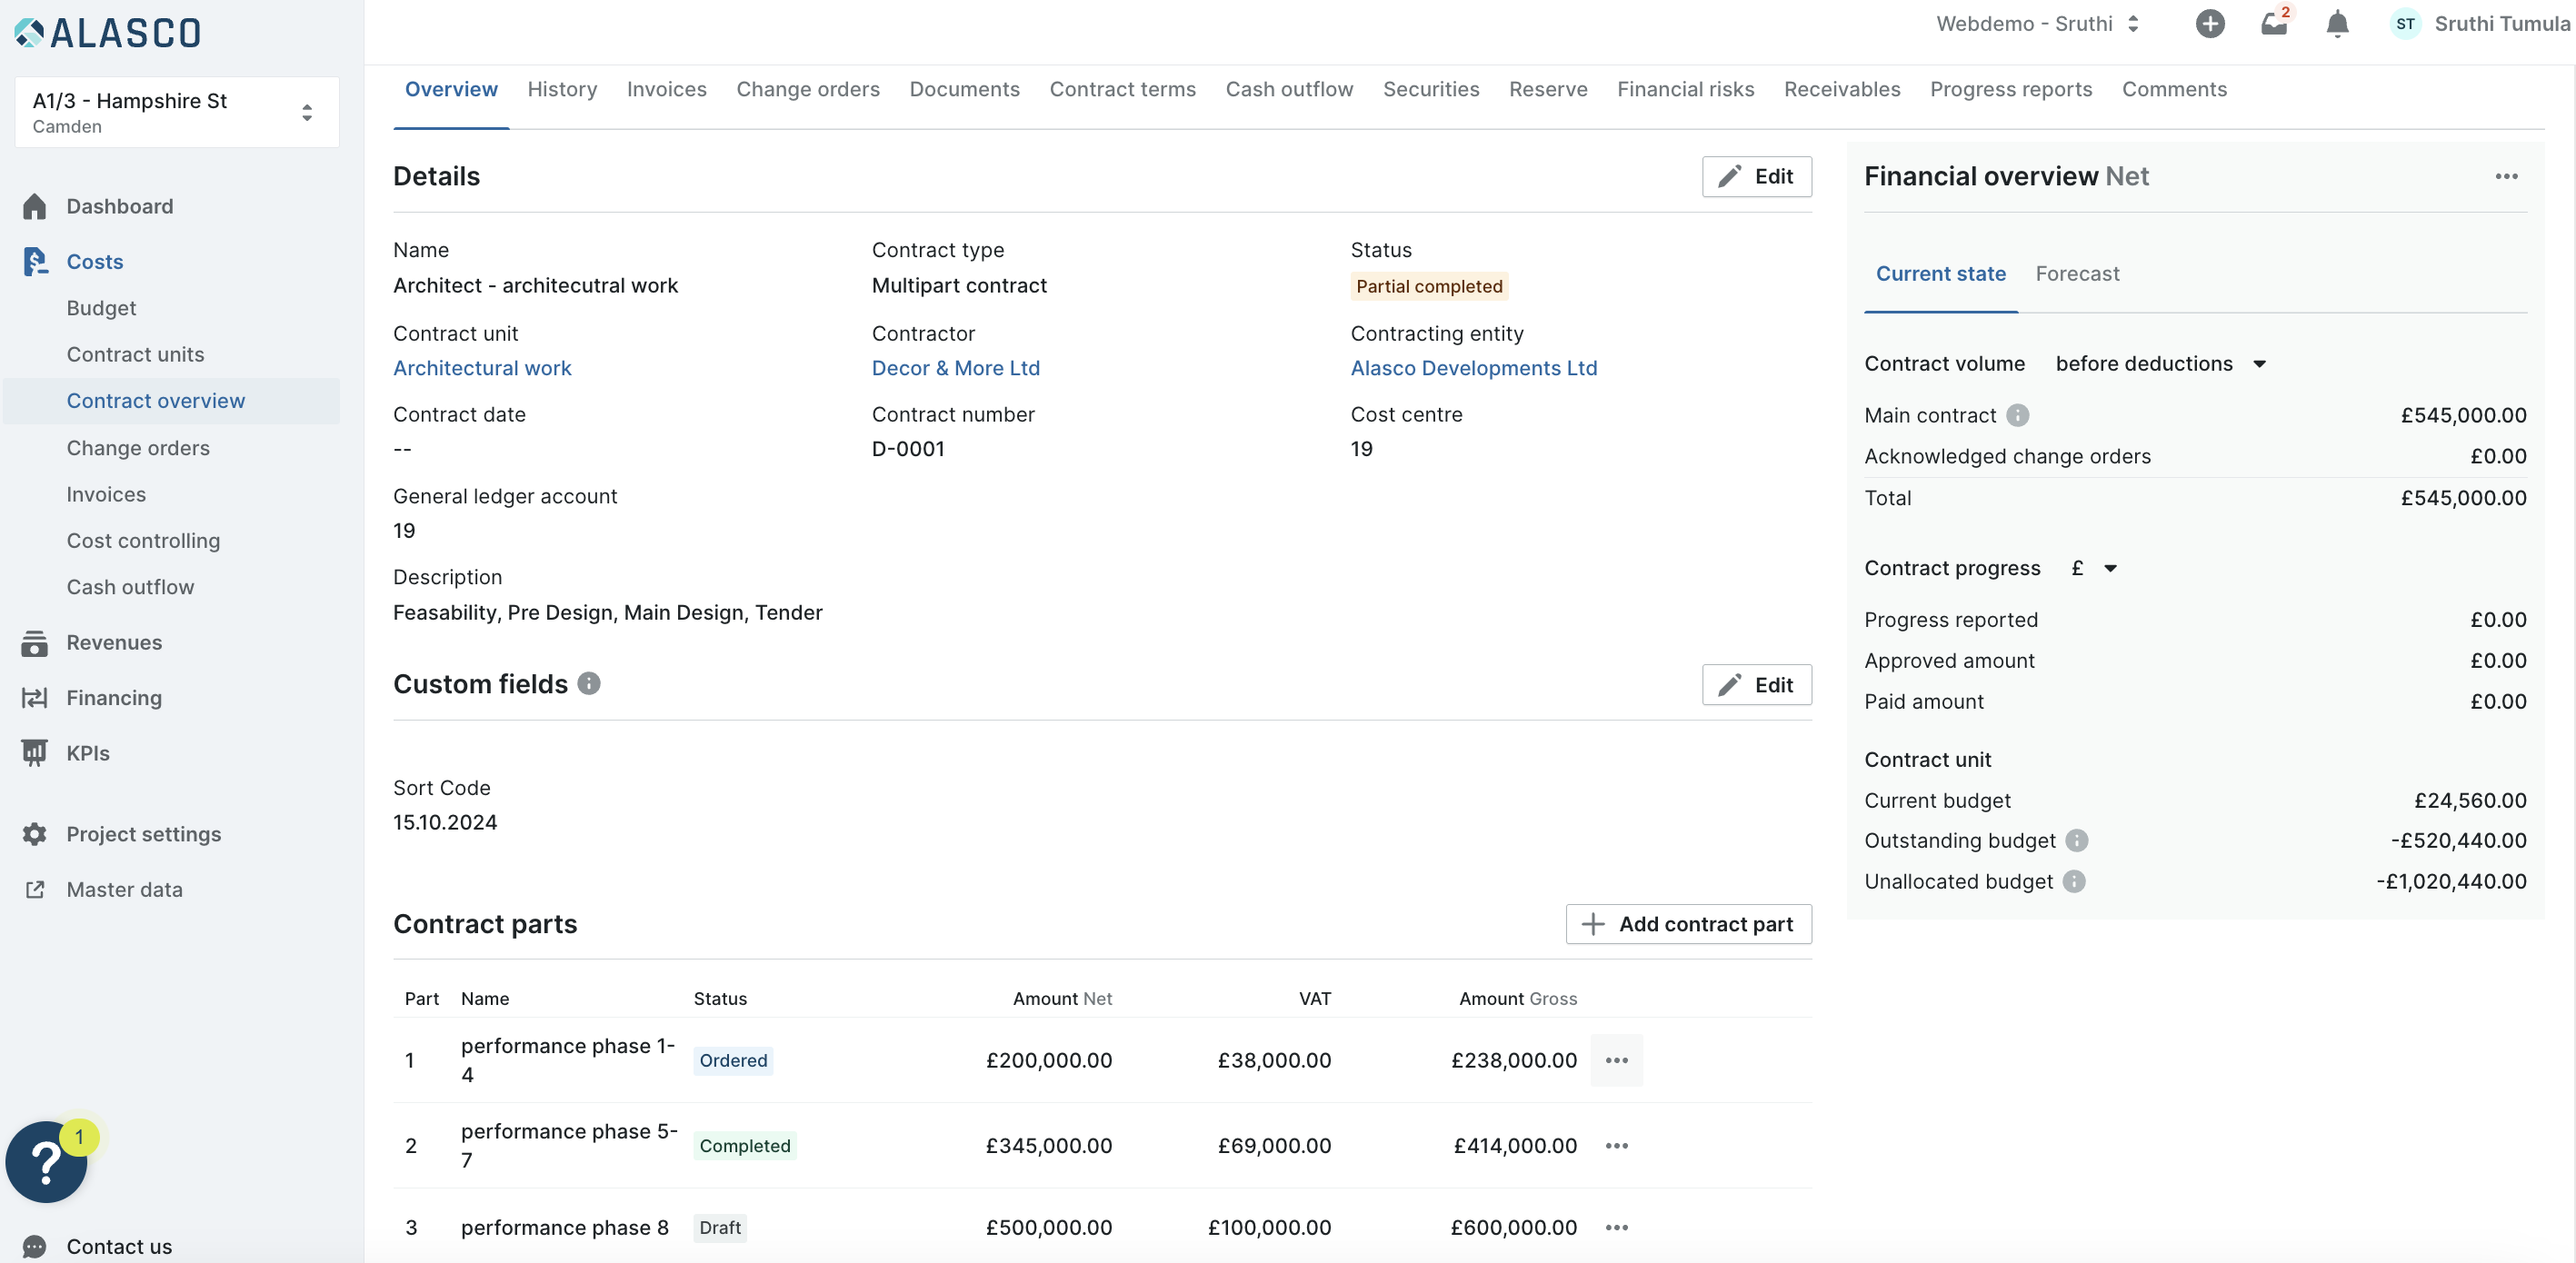The width and height of the screenshot is (2576, 1263).
Task: Click Edit button in Details section
Action: pos(1756,177)
